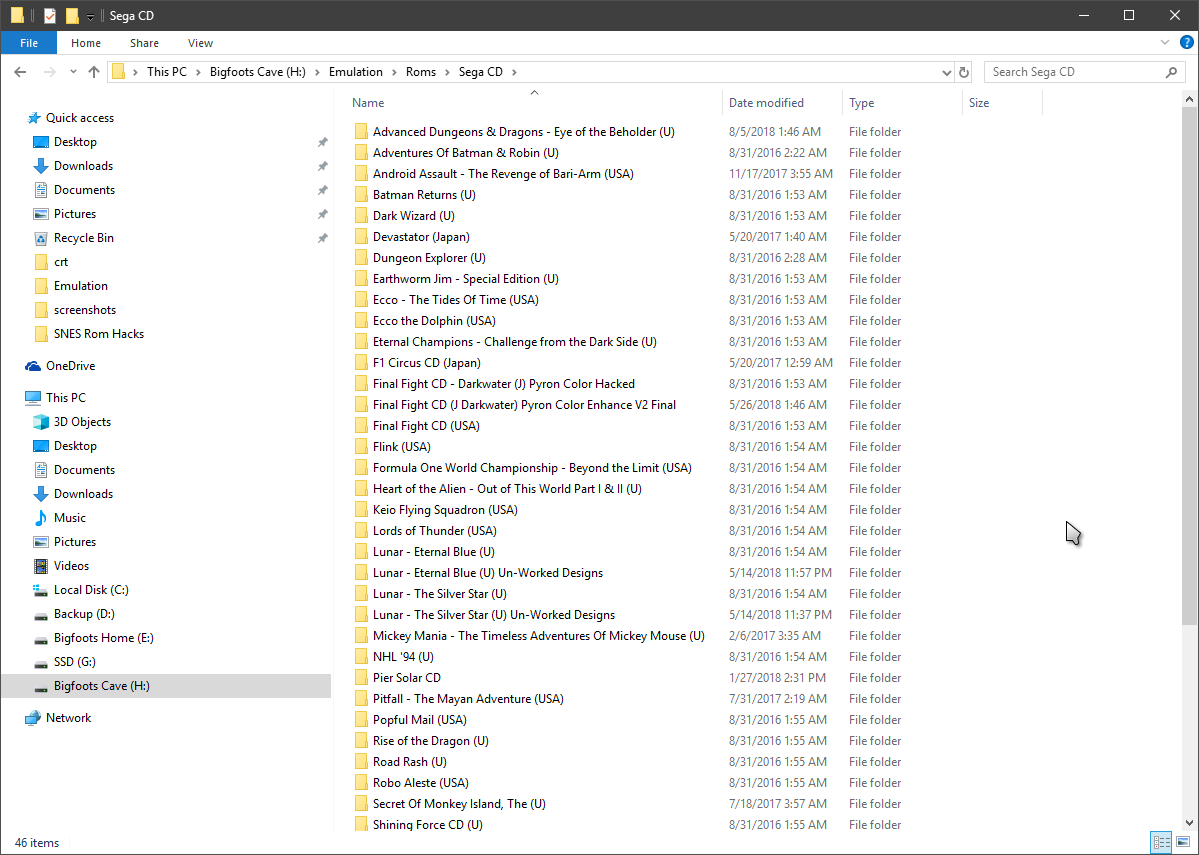Open Recycle Bin in Quick access
Image resolution: width=1199 pixels, height=855 pixels.
[83, 238]
